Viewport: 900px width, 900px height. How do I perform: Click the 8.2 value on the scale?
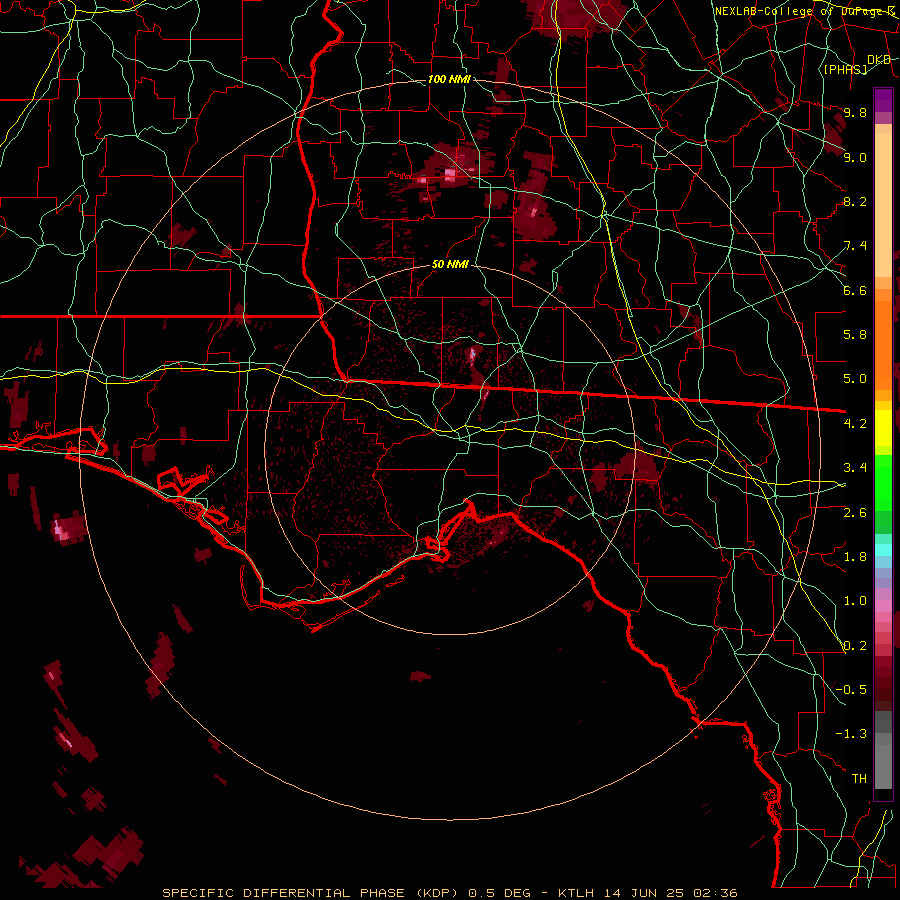coord(855,201)
